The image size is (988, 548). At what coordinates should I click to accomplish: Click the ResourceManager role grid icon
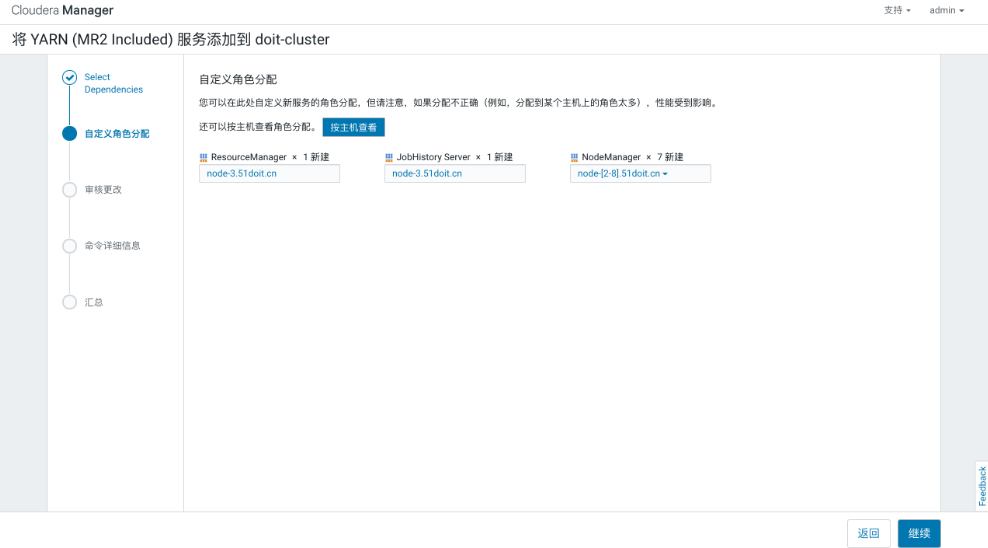click(x=204, y=157)
